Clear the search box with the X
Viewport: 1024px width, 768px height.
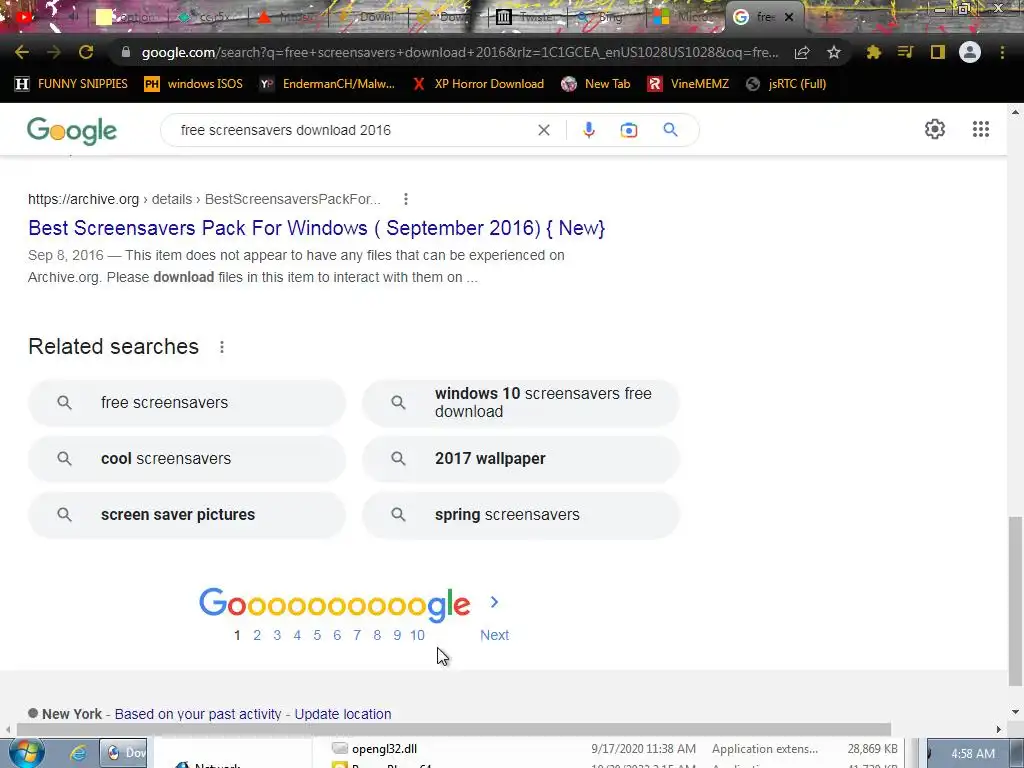pyautogui.click(x=543, y=130)
